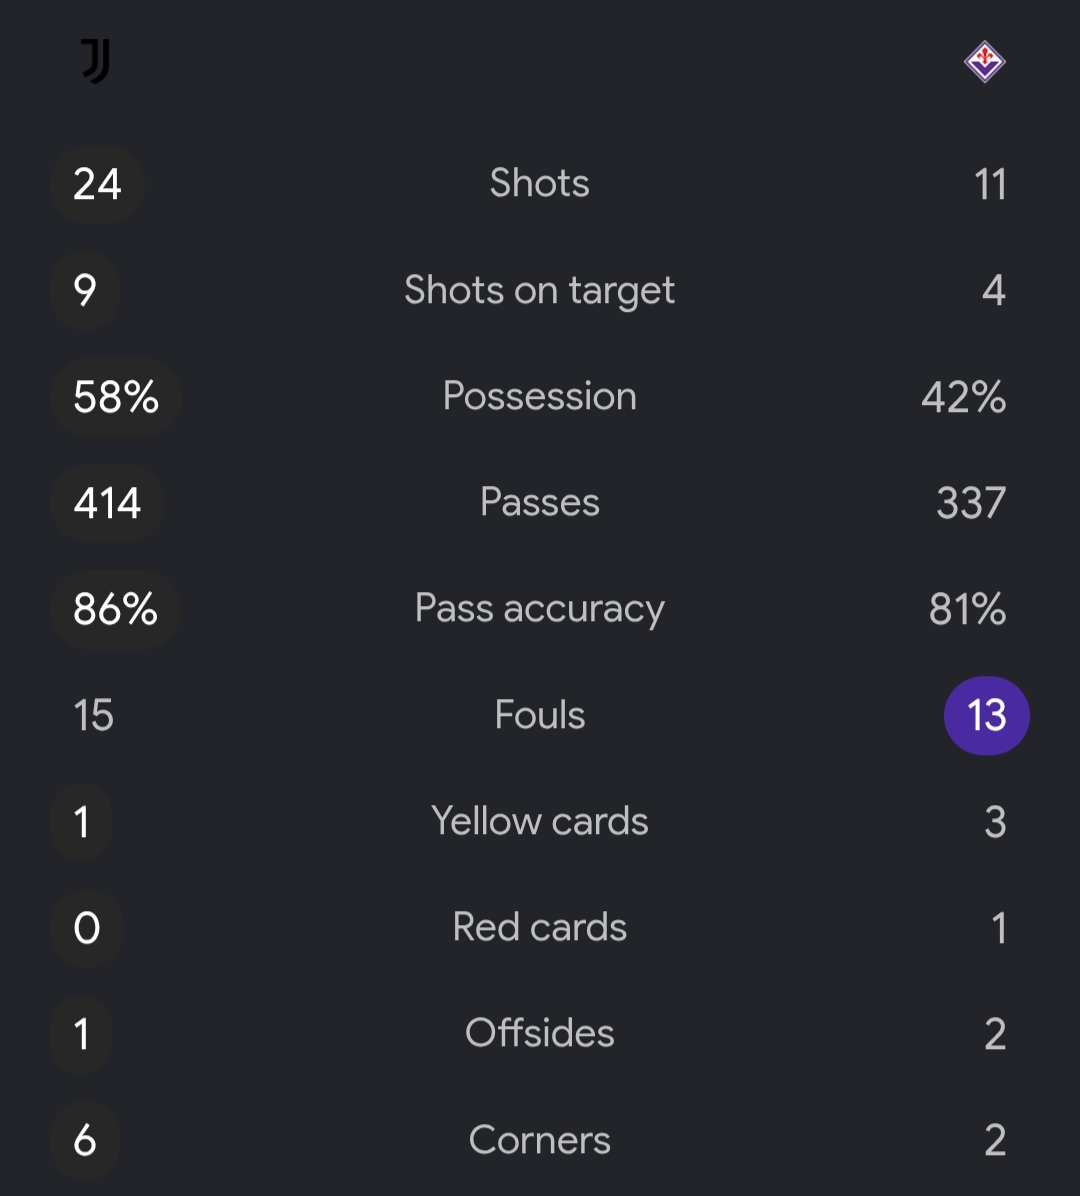Screen dimensions: 1080x1196
Task: Click the Juventus team logo
Action: click(96, 61)
